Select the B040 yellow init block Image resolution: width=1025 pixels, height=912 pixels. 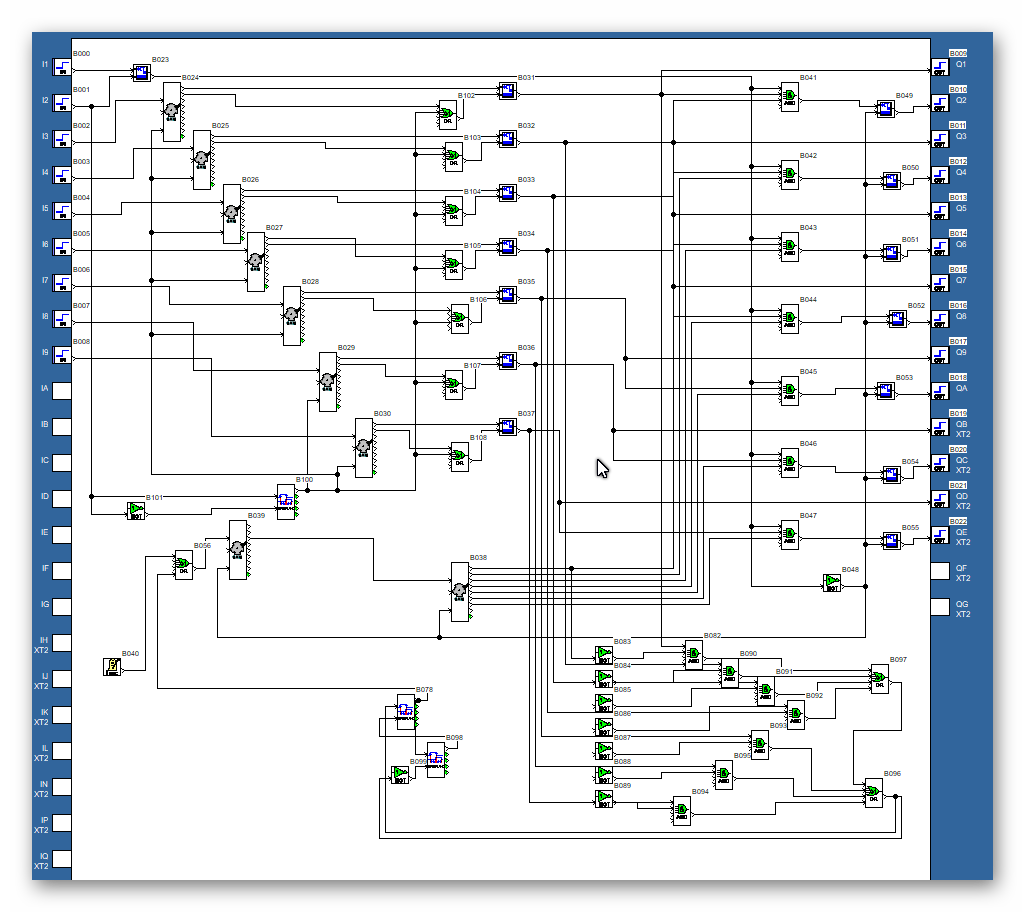[x=112, y=667]
